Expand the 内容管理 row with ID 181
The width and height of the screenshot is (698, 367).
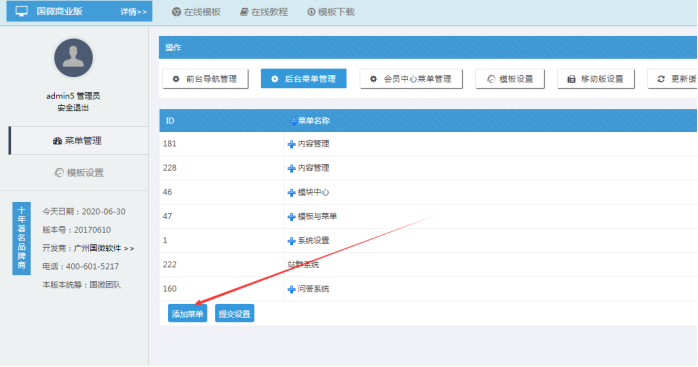click(292, 144)
